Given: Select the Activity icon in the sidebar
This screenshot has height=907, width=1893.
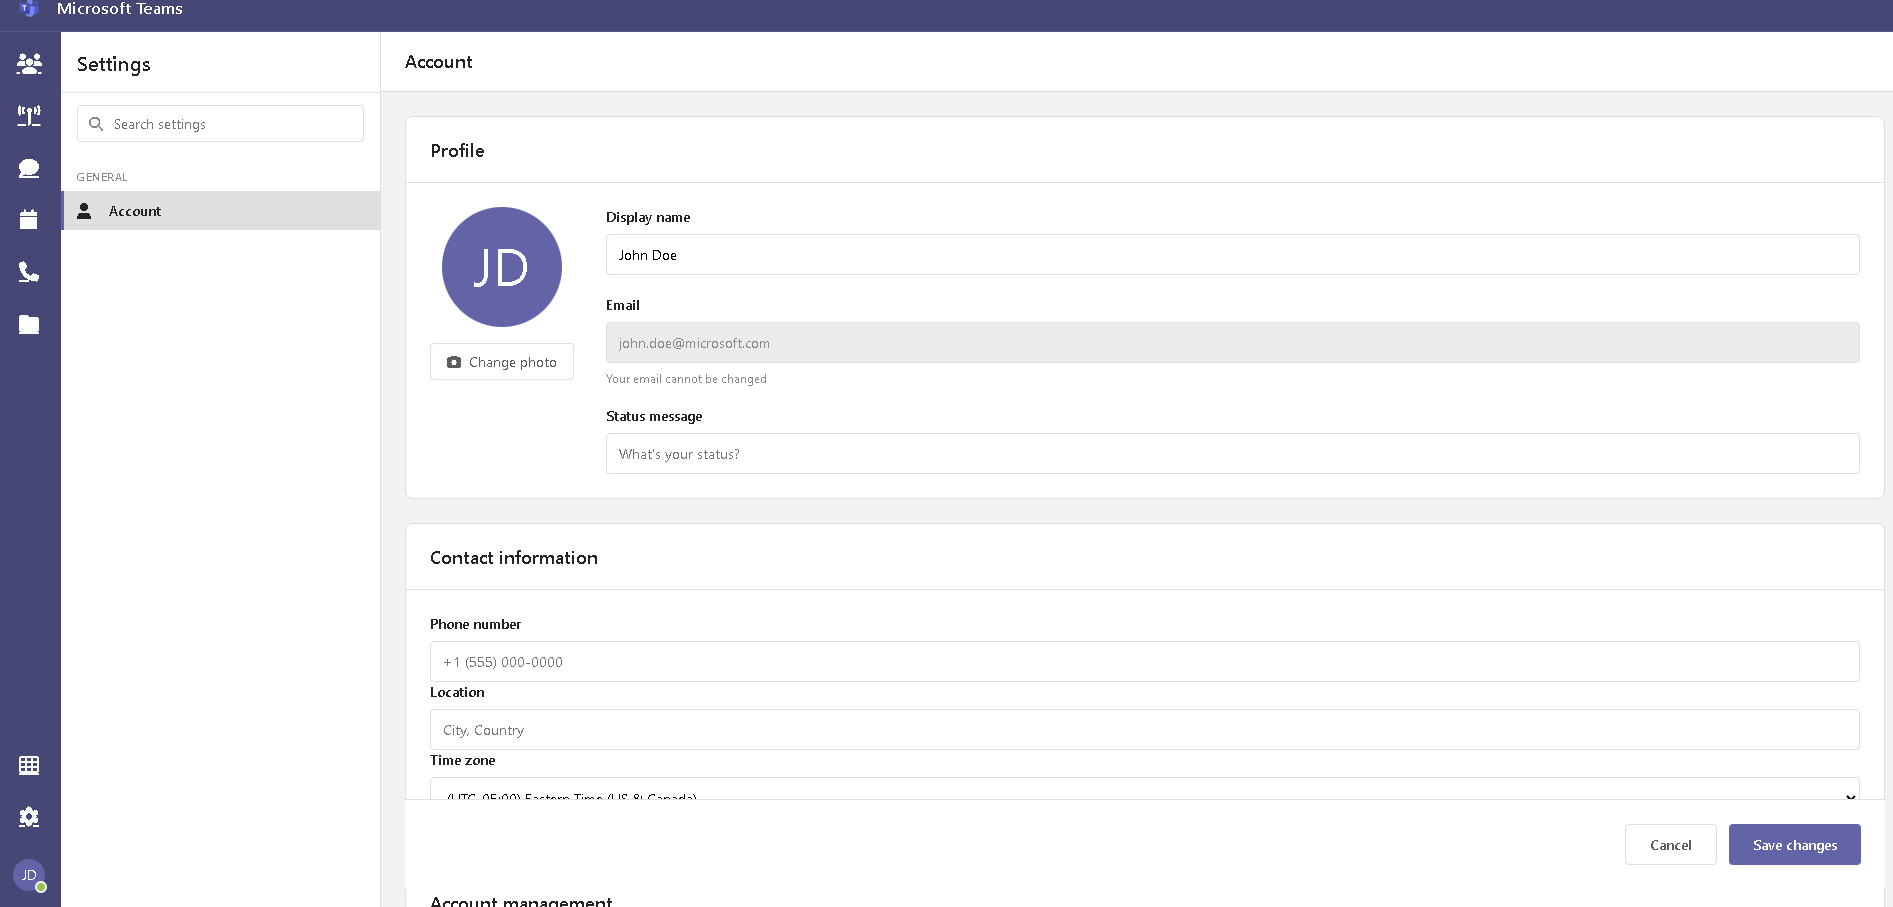Looking at the screenshot, I should click(x=29, y=115).
